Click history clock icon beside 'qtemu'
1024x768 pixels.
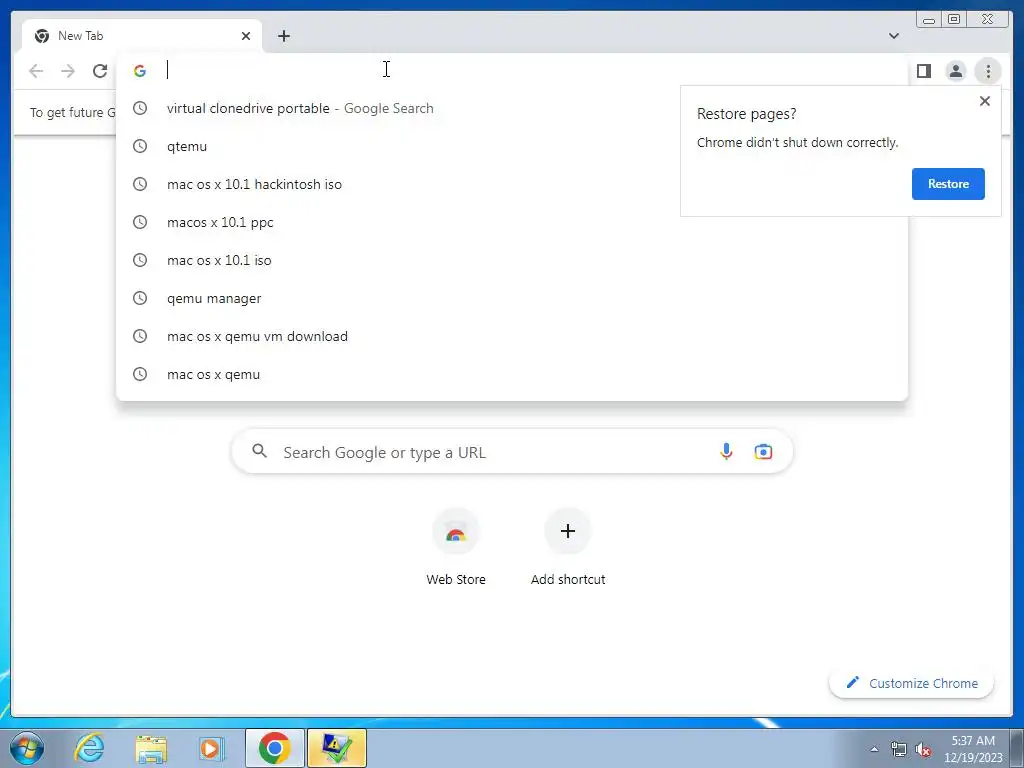pyautogui.click(x=140, y=146)
